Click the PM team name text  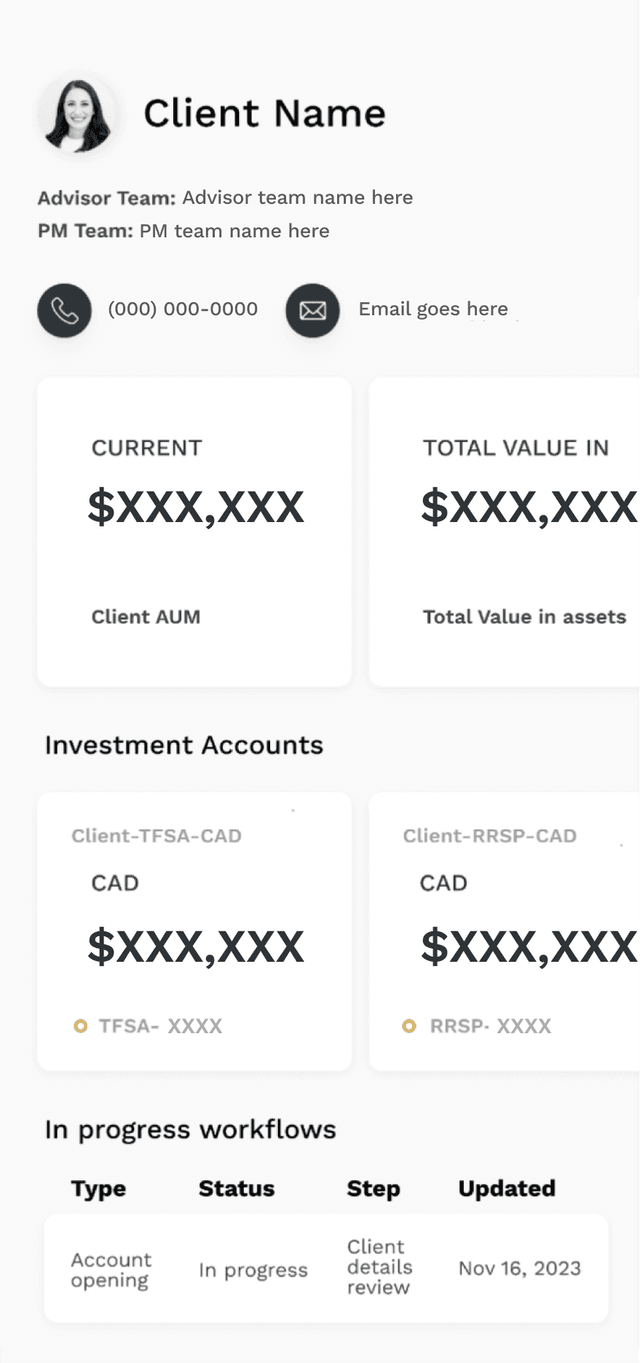click(234, 231)
